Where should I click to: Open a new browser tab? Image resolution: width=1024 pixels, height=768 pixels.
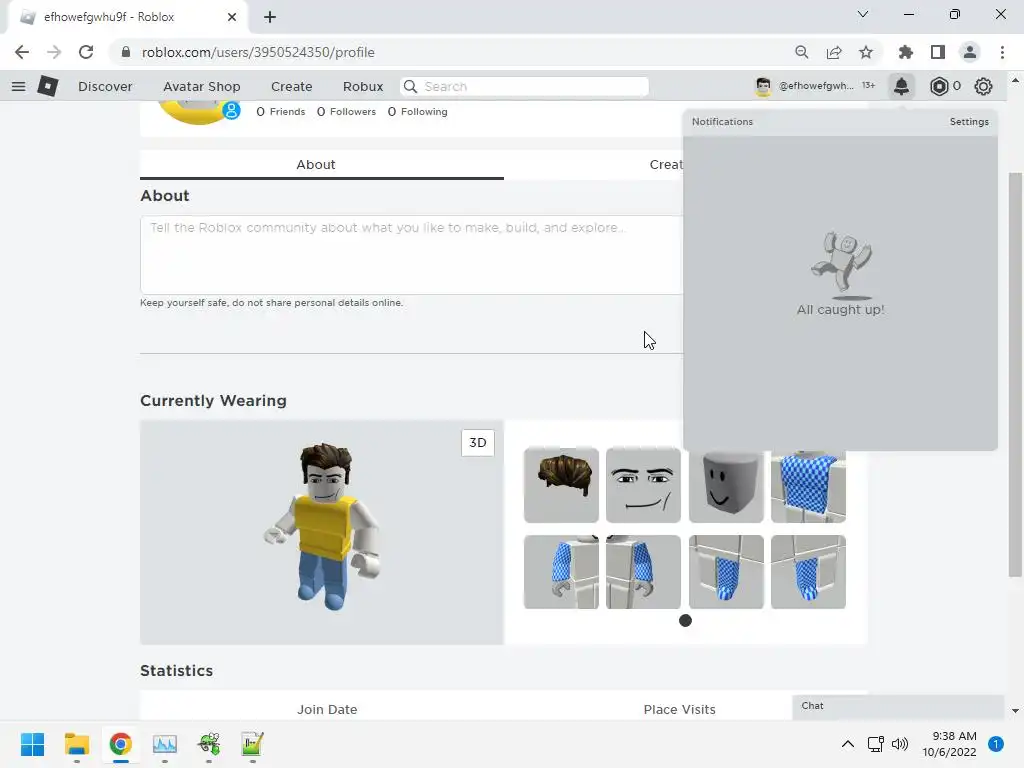pyautogui.click(x=270, y=17)
